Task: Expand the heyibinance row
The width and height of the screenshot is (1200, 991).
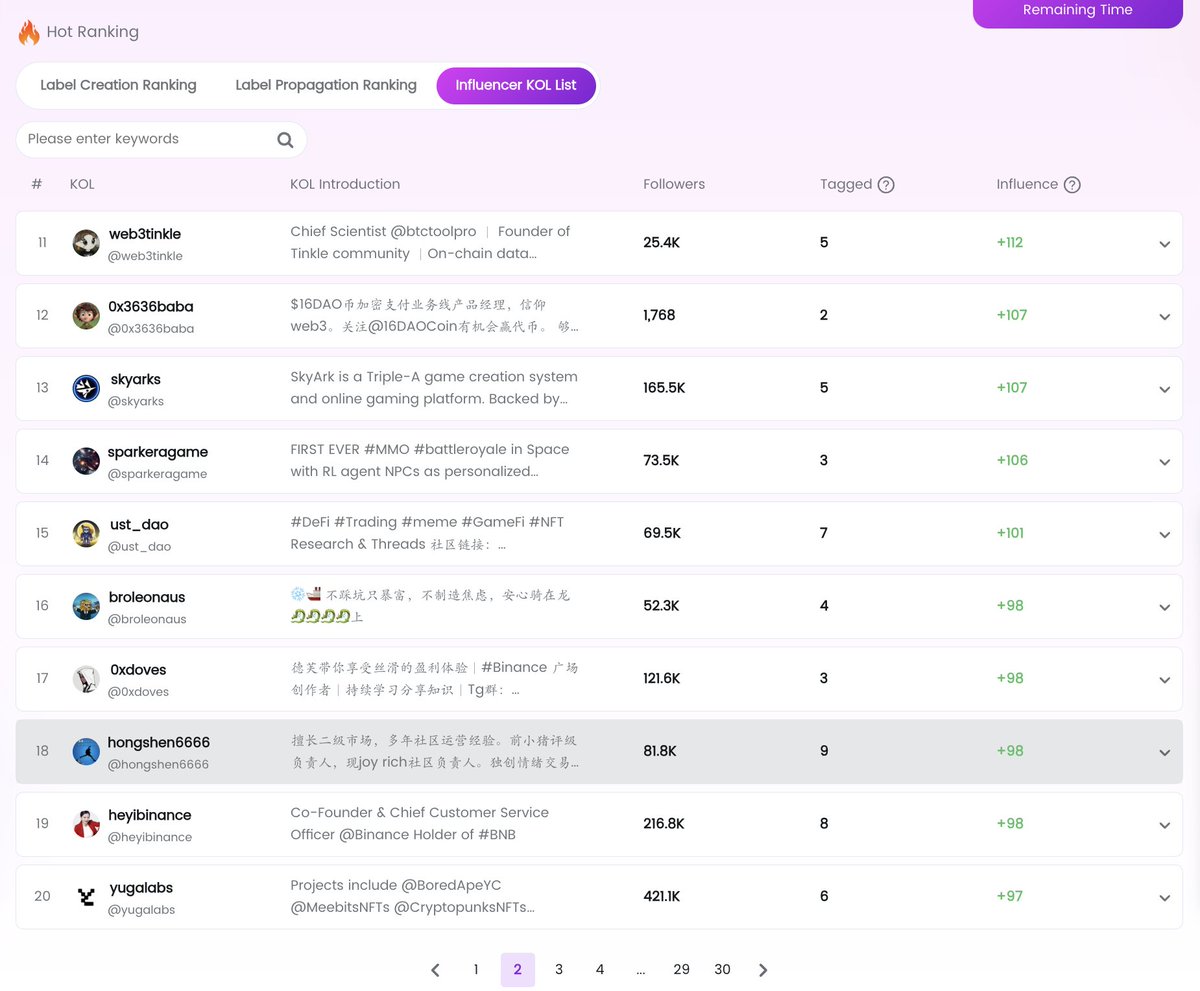Action: pyautogui.click(x=1164, y=825)
